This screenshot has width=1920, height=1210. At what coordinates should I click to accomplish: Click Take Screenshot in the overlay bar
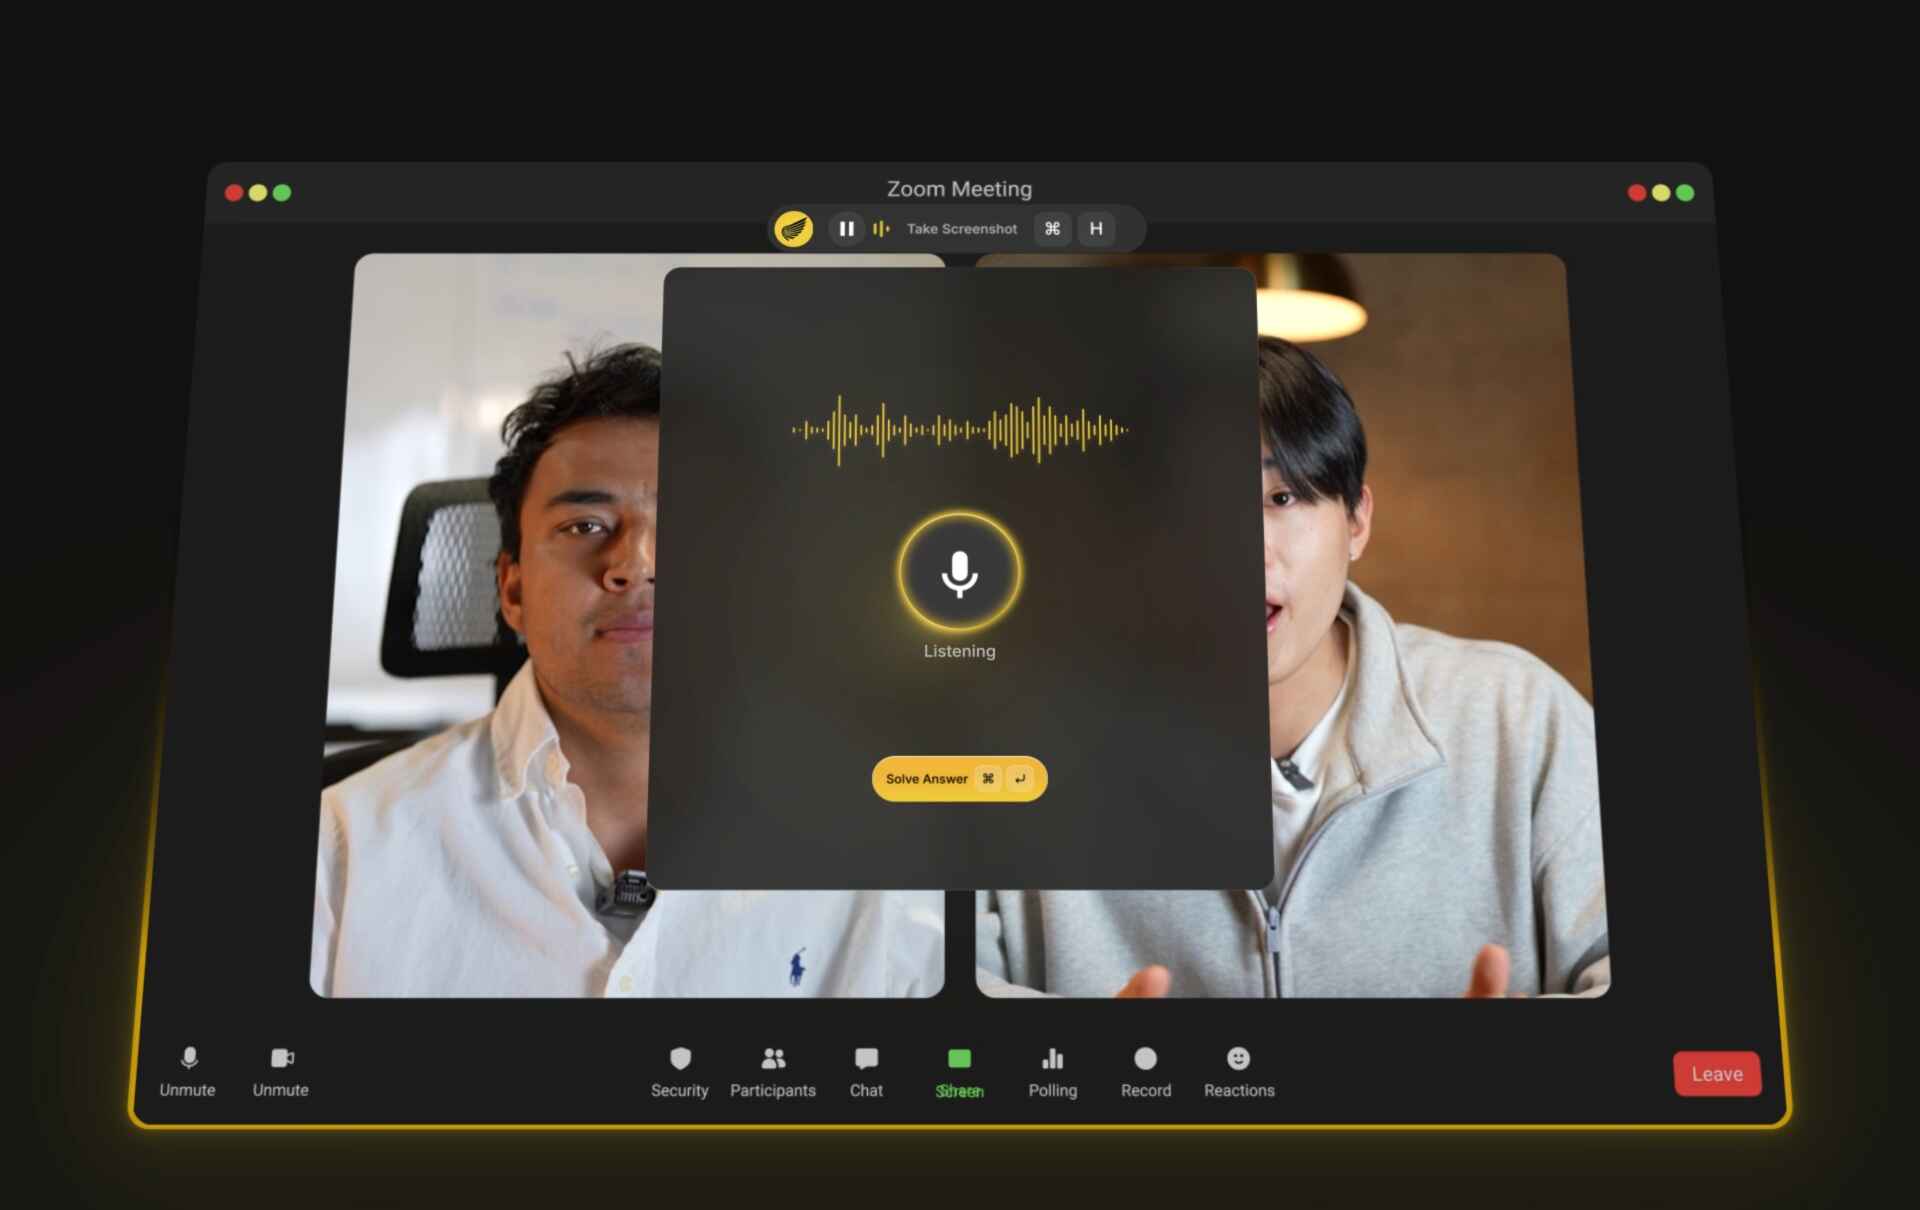(x=961, y=229)
